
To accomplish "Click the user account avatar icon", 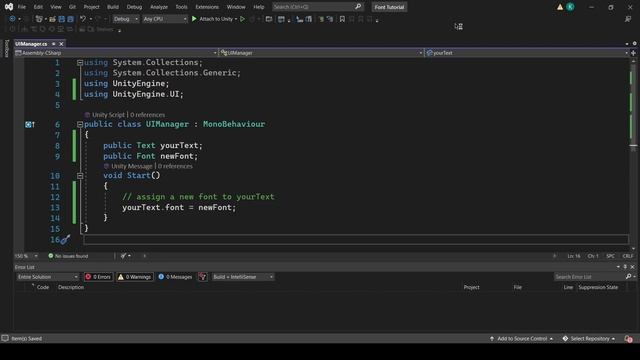I will (570, 7).
